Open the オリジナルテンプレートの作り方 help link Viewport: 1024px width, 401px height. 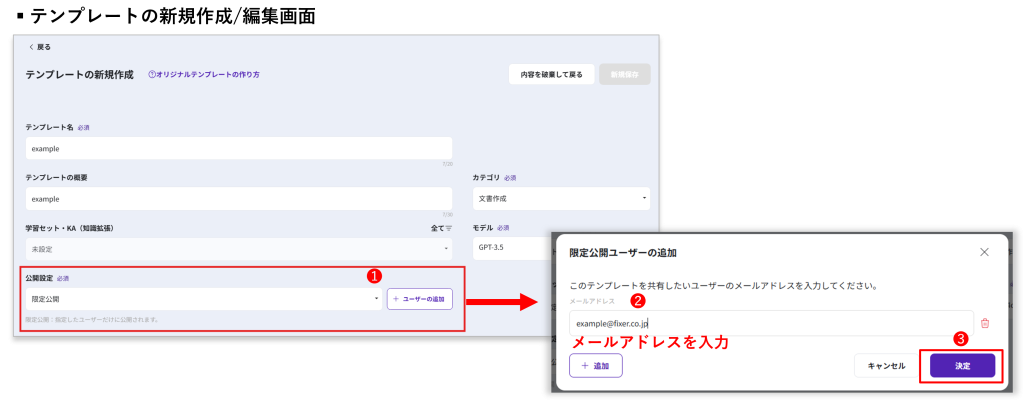coord(204,75)
